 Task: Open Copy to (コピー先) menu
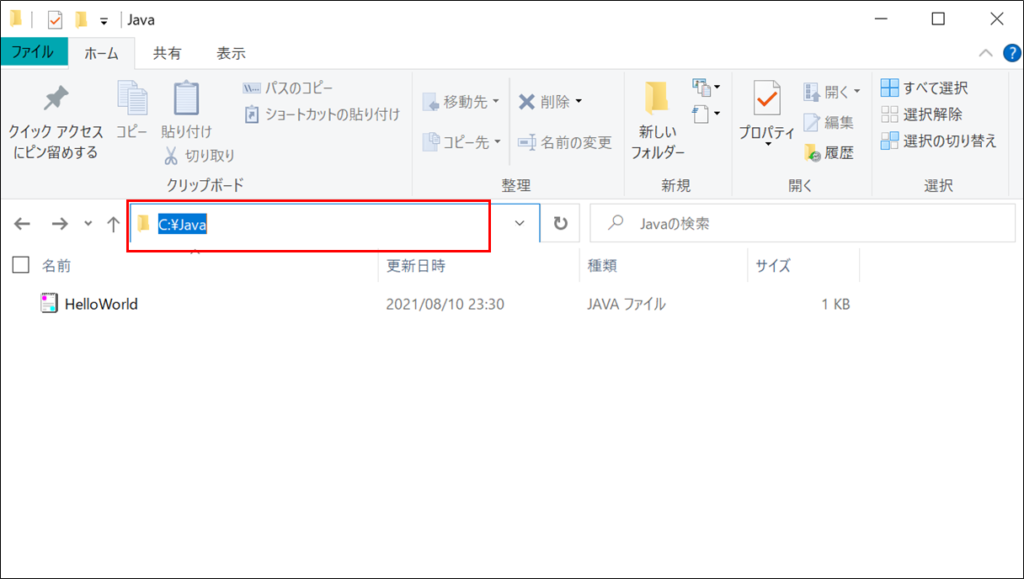point(461,142)
